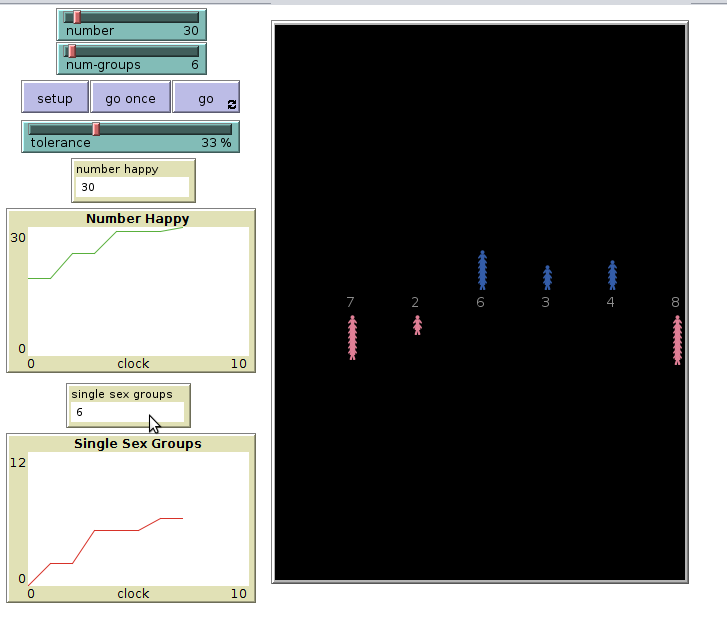Click the blue men group above label 6
The image size is (727, 643).
point(482,270)
